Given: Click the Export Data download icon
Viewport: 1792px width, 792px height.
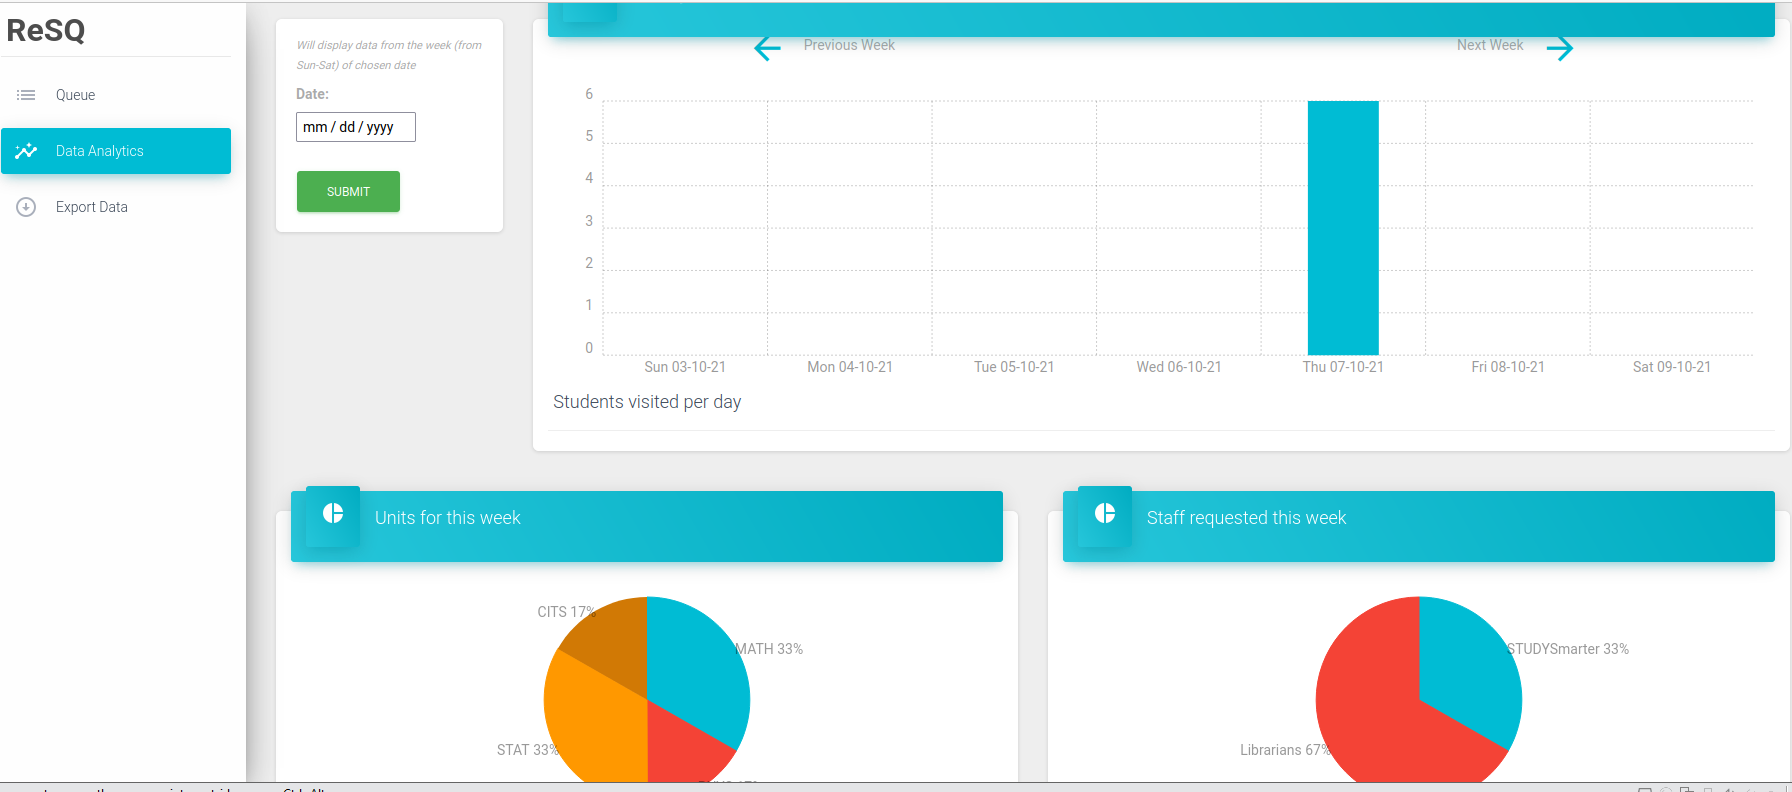Looking at the screenshot, I should click(26, 207).
